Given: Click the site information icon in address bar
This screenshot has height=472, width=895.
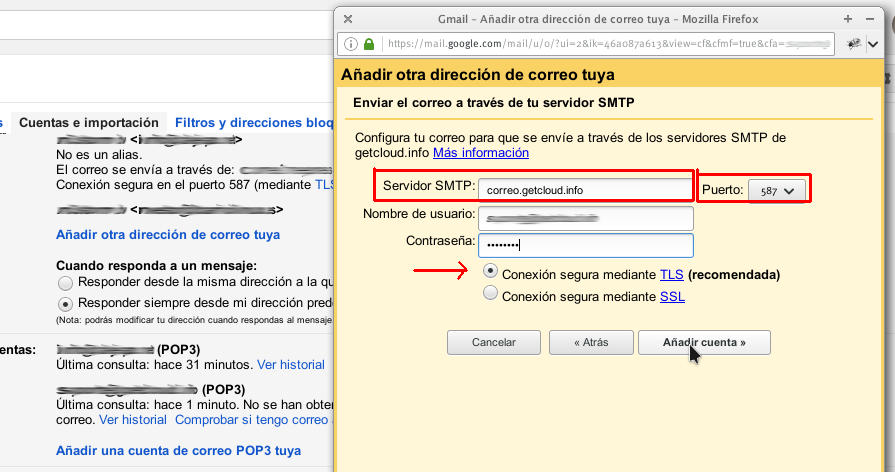Looking at the screenshot, I should click(350, 44).
